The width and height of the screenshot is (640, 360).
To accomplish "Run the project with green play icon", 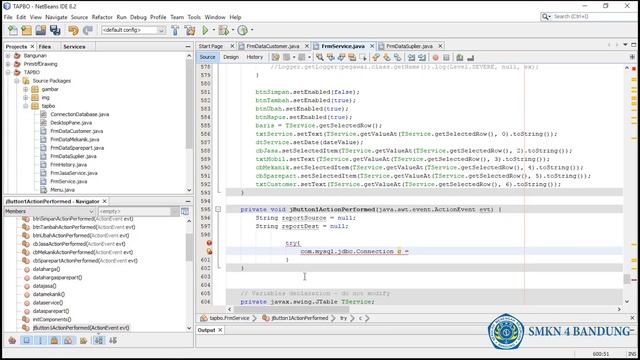I will [205, 30].
